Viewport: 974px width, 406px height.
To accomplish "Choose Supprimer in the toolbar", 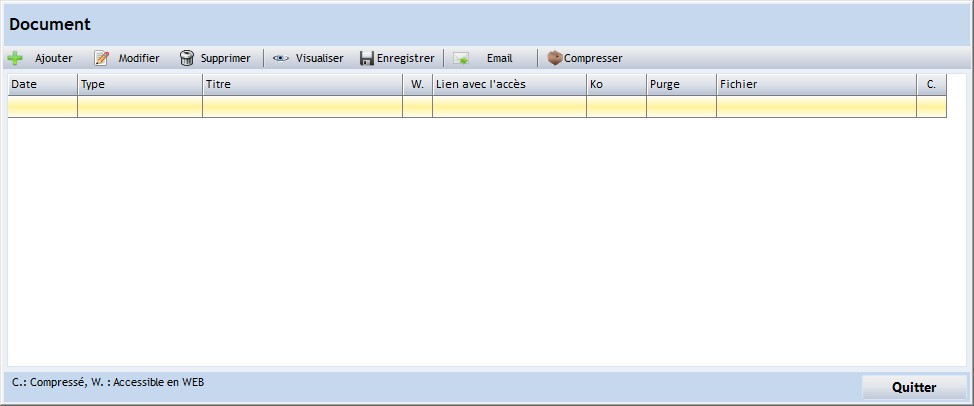I will point(225,58).
